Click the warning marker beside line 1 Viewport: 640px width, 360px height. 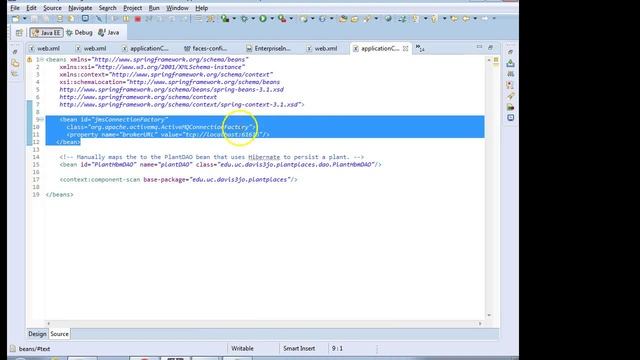click(x=29, y=60)
